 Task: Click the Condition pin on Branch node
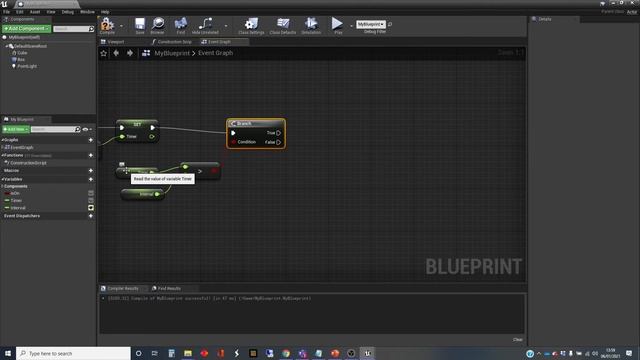point(233,142)
